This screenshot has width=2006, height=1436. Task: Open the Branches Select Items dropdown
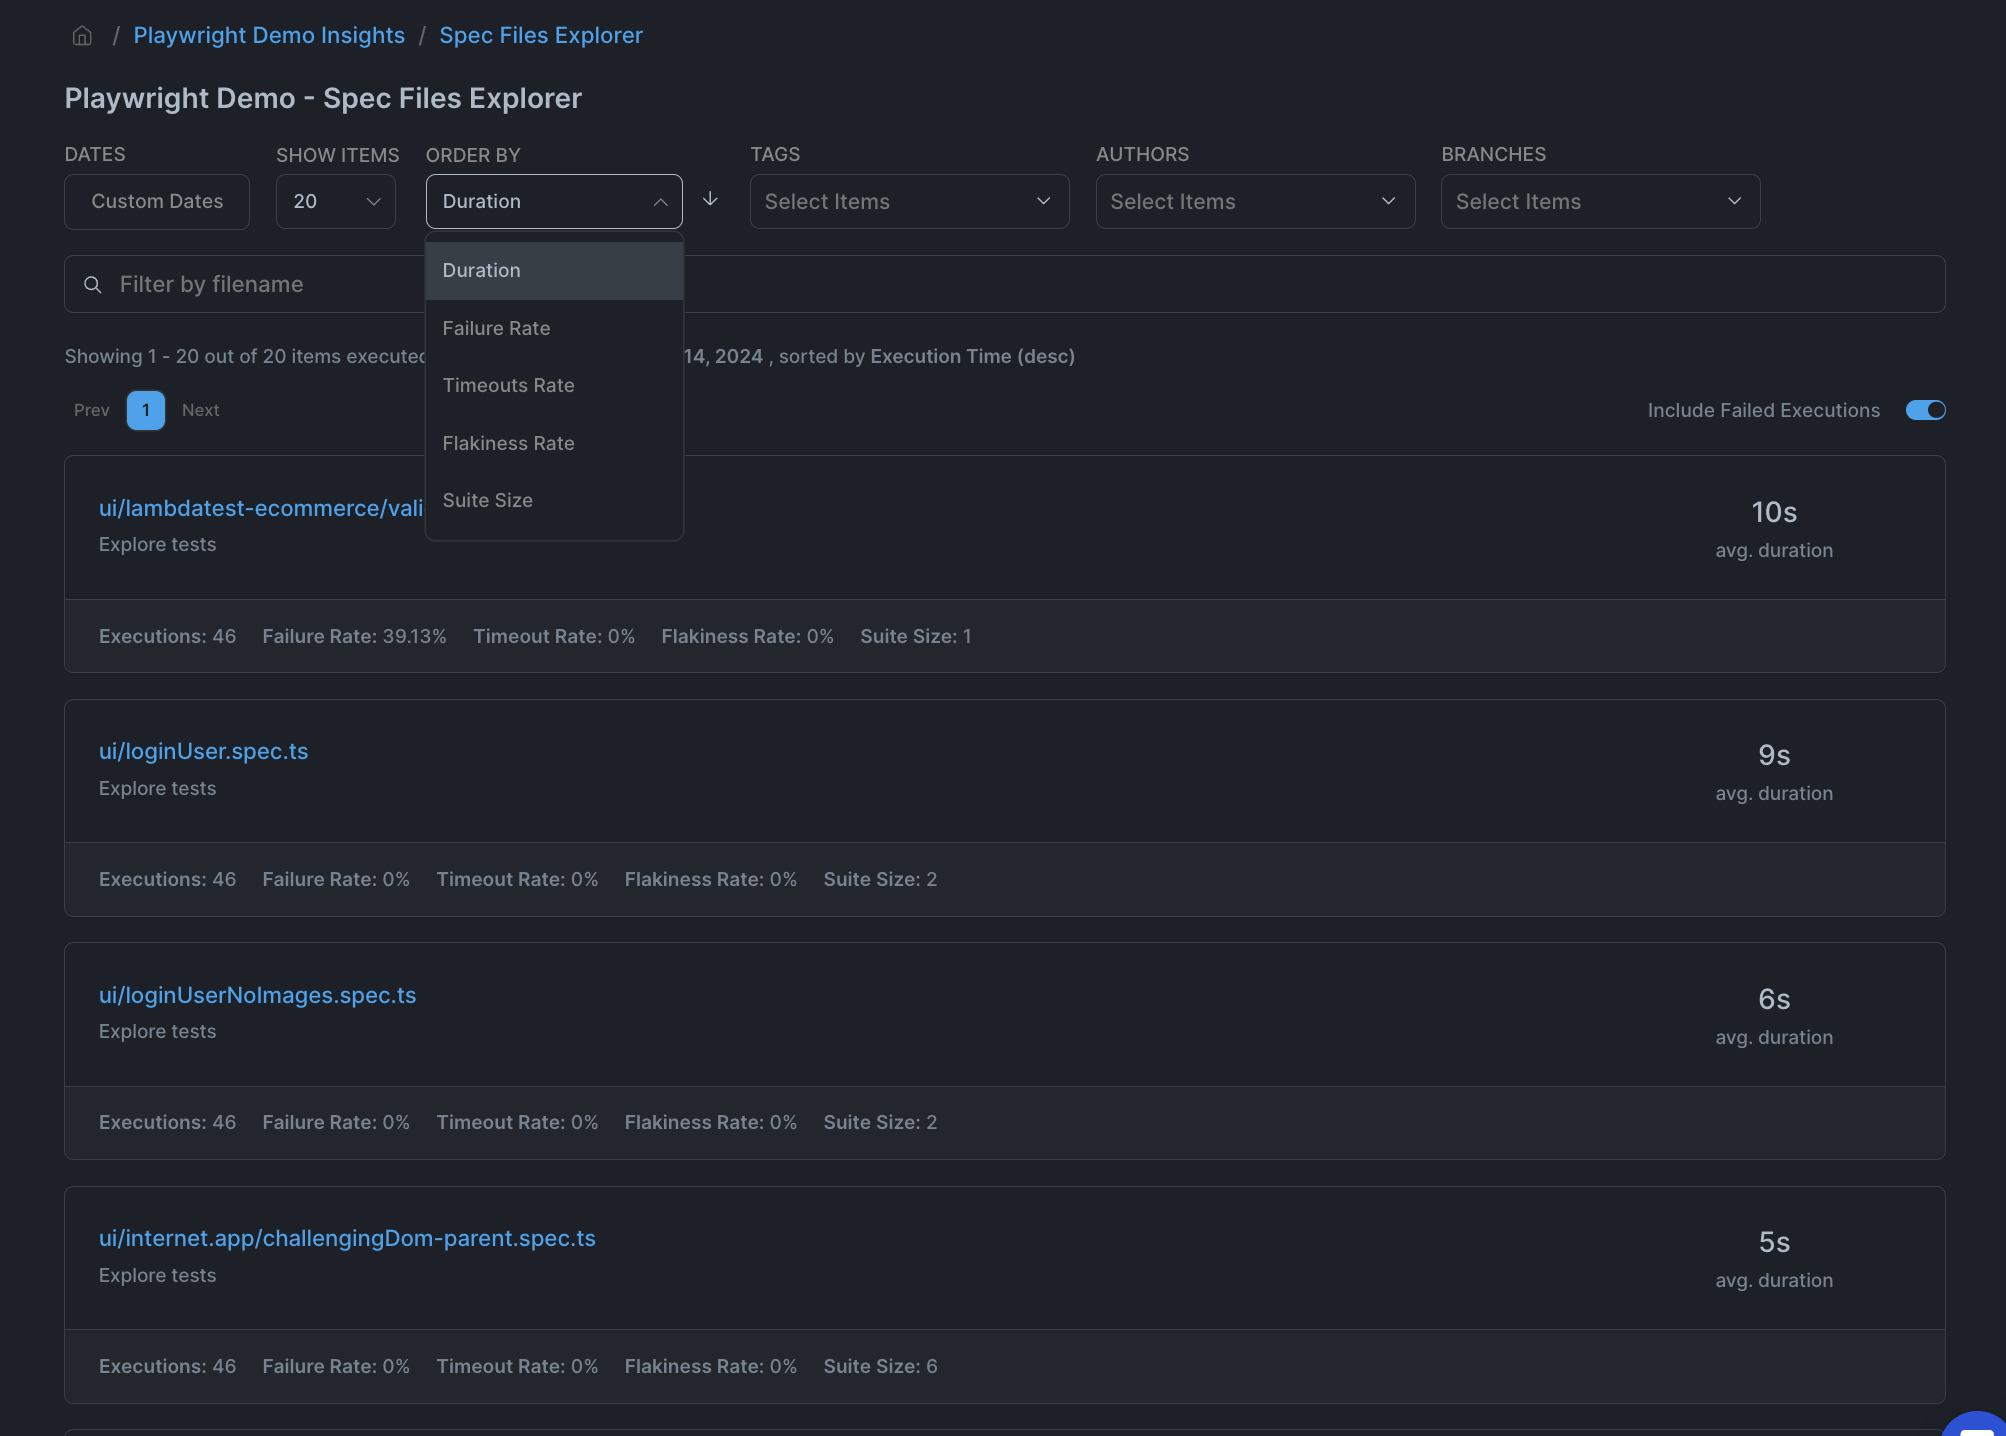(1599, 201)
